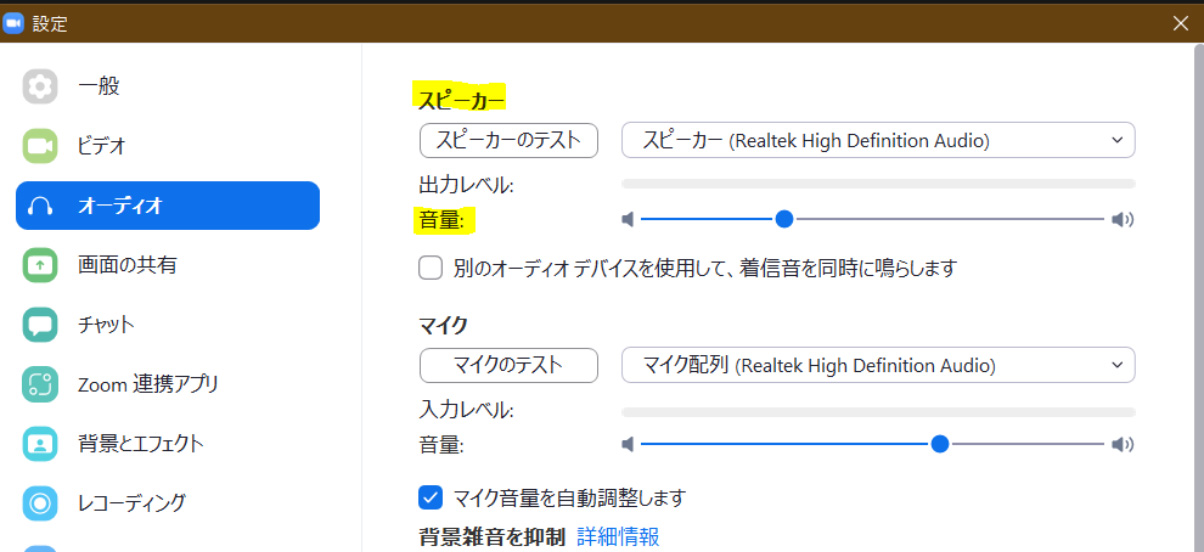Uncheck マイク音量を自動調整します checkbox

[431, 497]
